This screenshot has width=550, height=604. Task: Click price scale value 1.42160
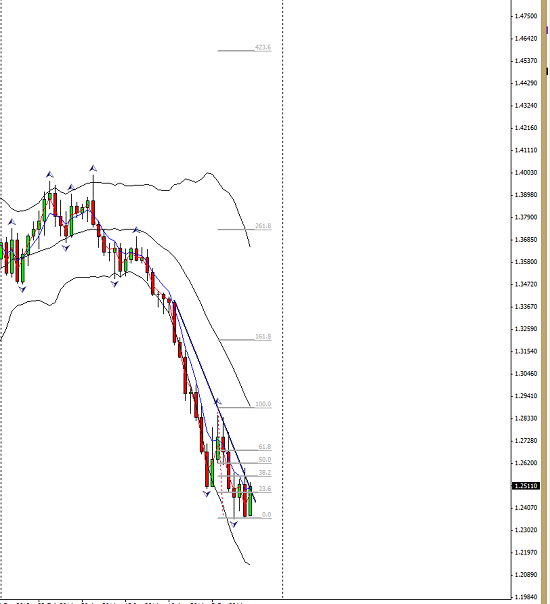point(526,128)
